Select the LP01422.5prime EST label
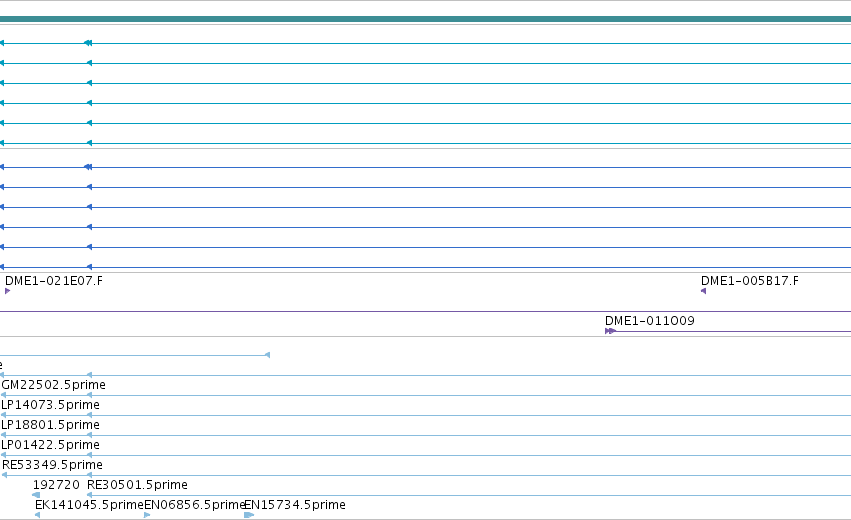 tap(50, 445)
